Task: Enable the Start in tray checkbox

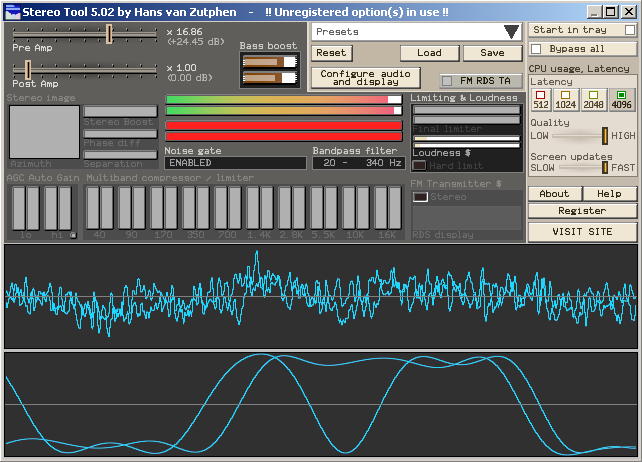Action: 630,30
